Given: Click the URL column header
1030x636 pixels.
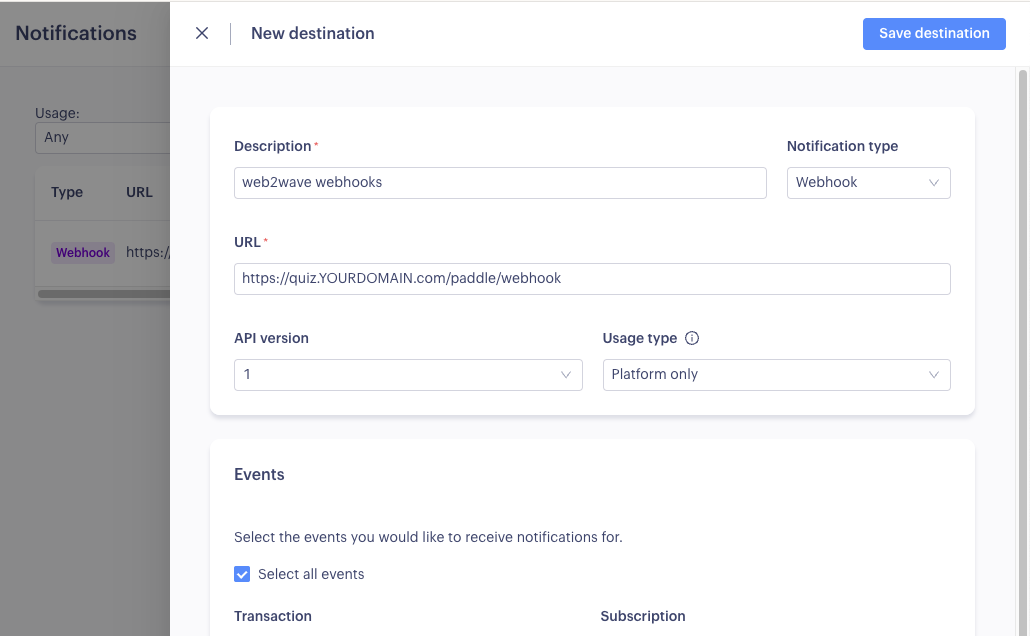Looking at the screenshot, I should pos(139,192).
